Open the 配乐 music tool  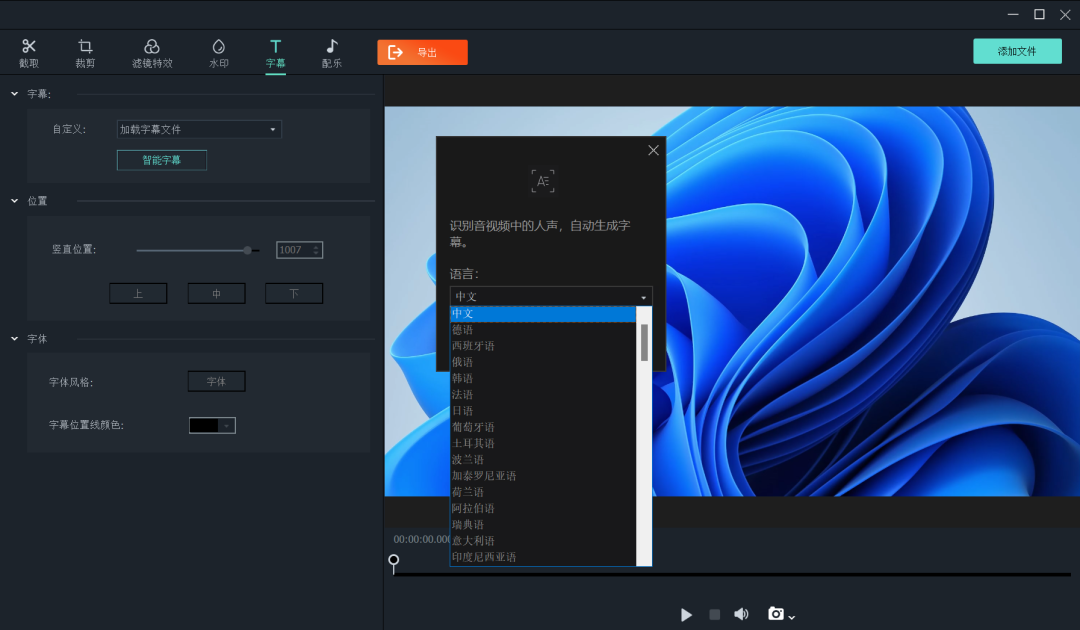tap(331, 53)
